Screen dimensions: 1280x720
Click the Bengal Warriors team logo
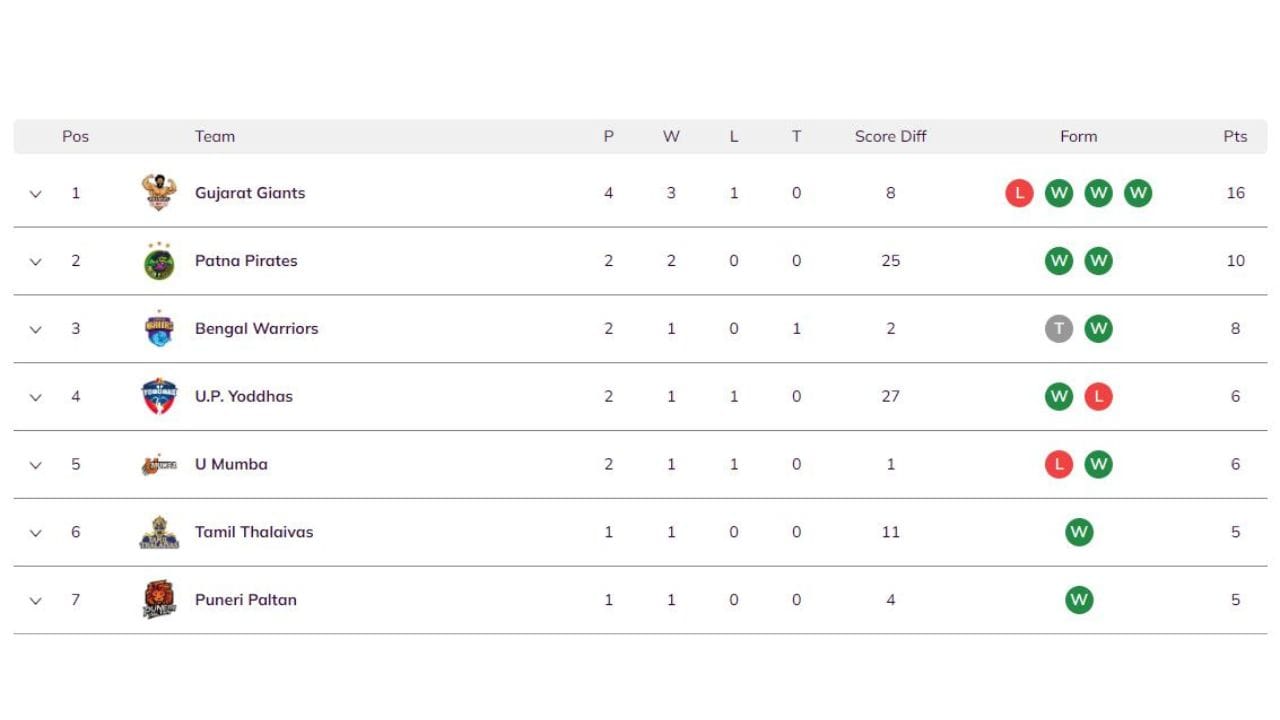[159, 329]
